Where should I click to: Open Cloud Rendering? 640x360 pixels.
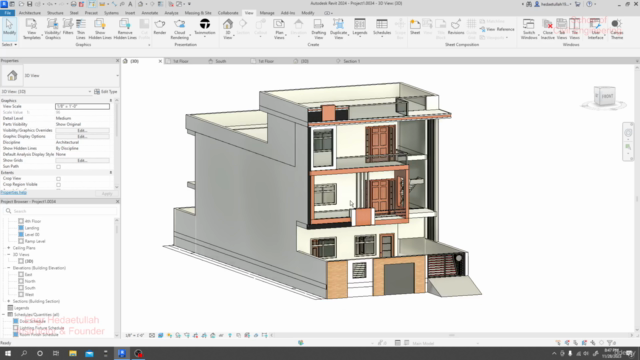click(x=179, y=29)
